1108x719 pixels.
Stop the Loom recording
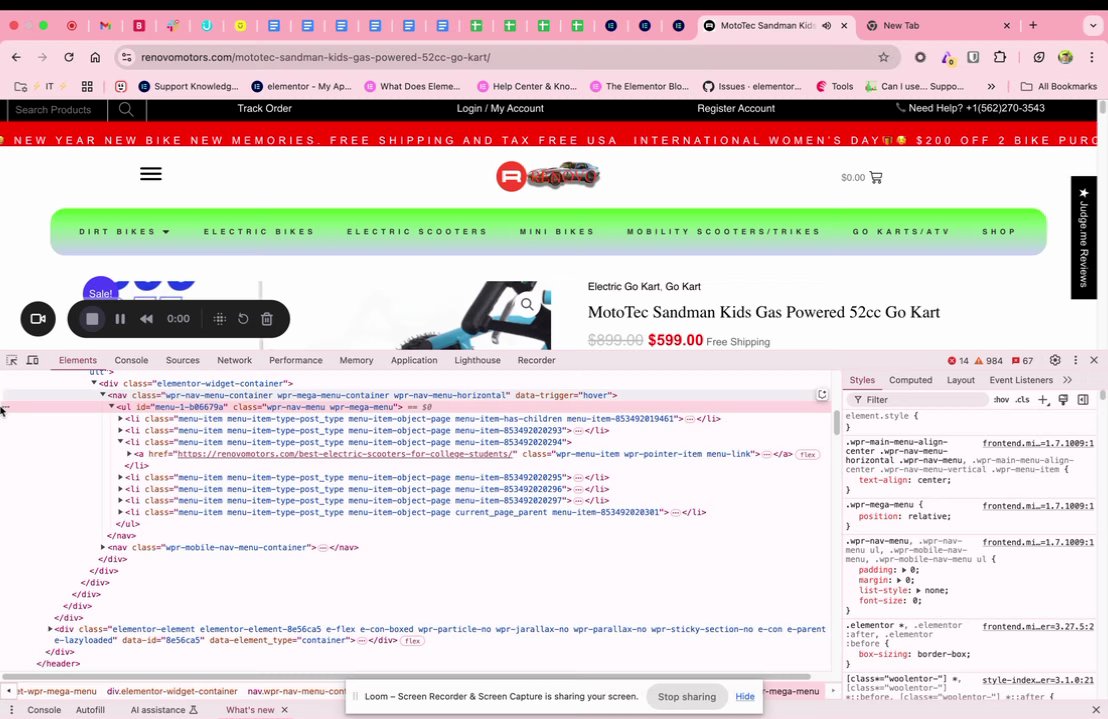[x=92, y=319]
